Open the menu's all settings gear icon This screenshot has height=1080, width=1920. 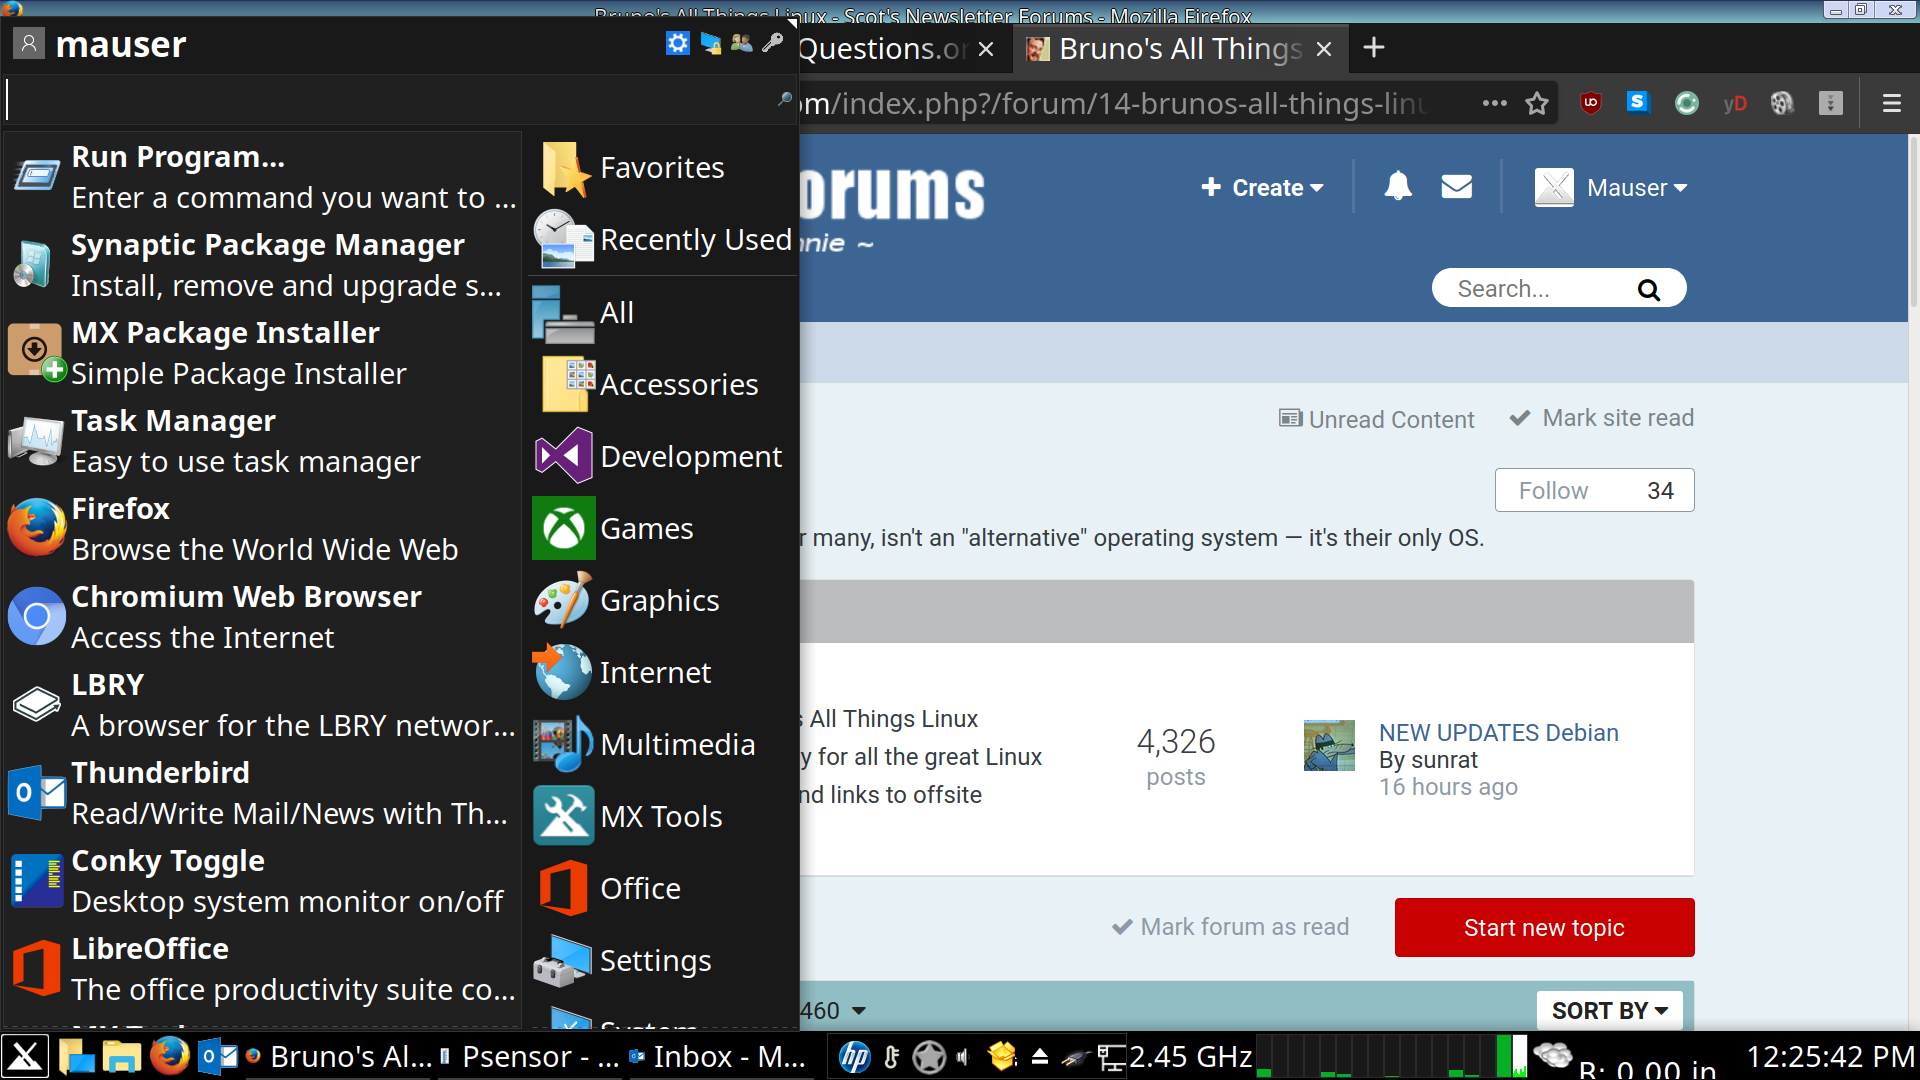coord(678,43)
